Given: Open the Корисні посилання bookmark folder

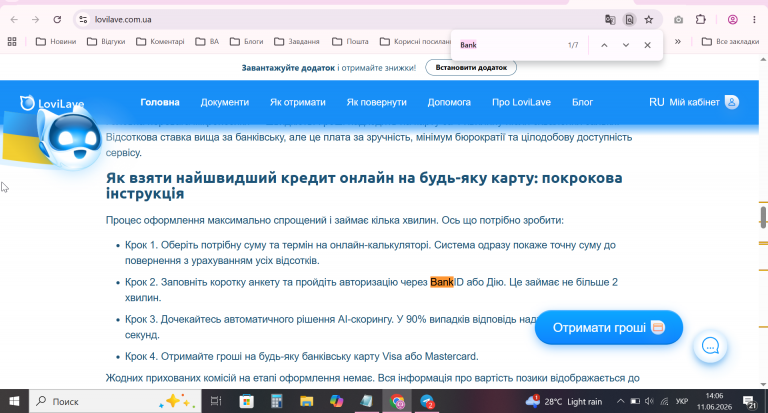Looking at the screenshot, I should (x=415, y=42).
